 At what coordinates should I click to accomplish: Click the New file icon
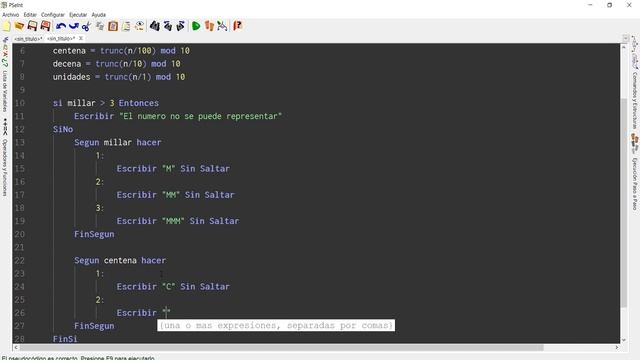point(7,26)
